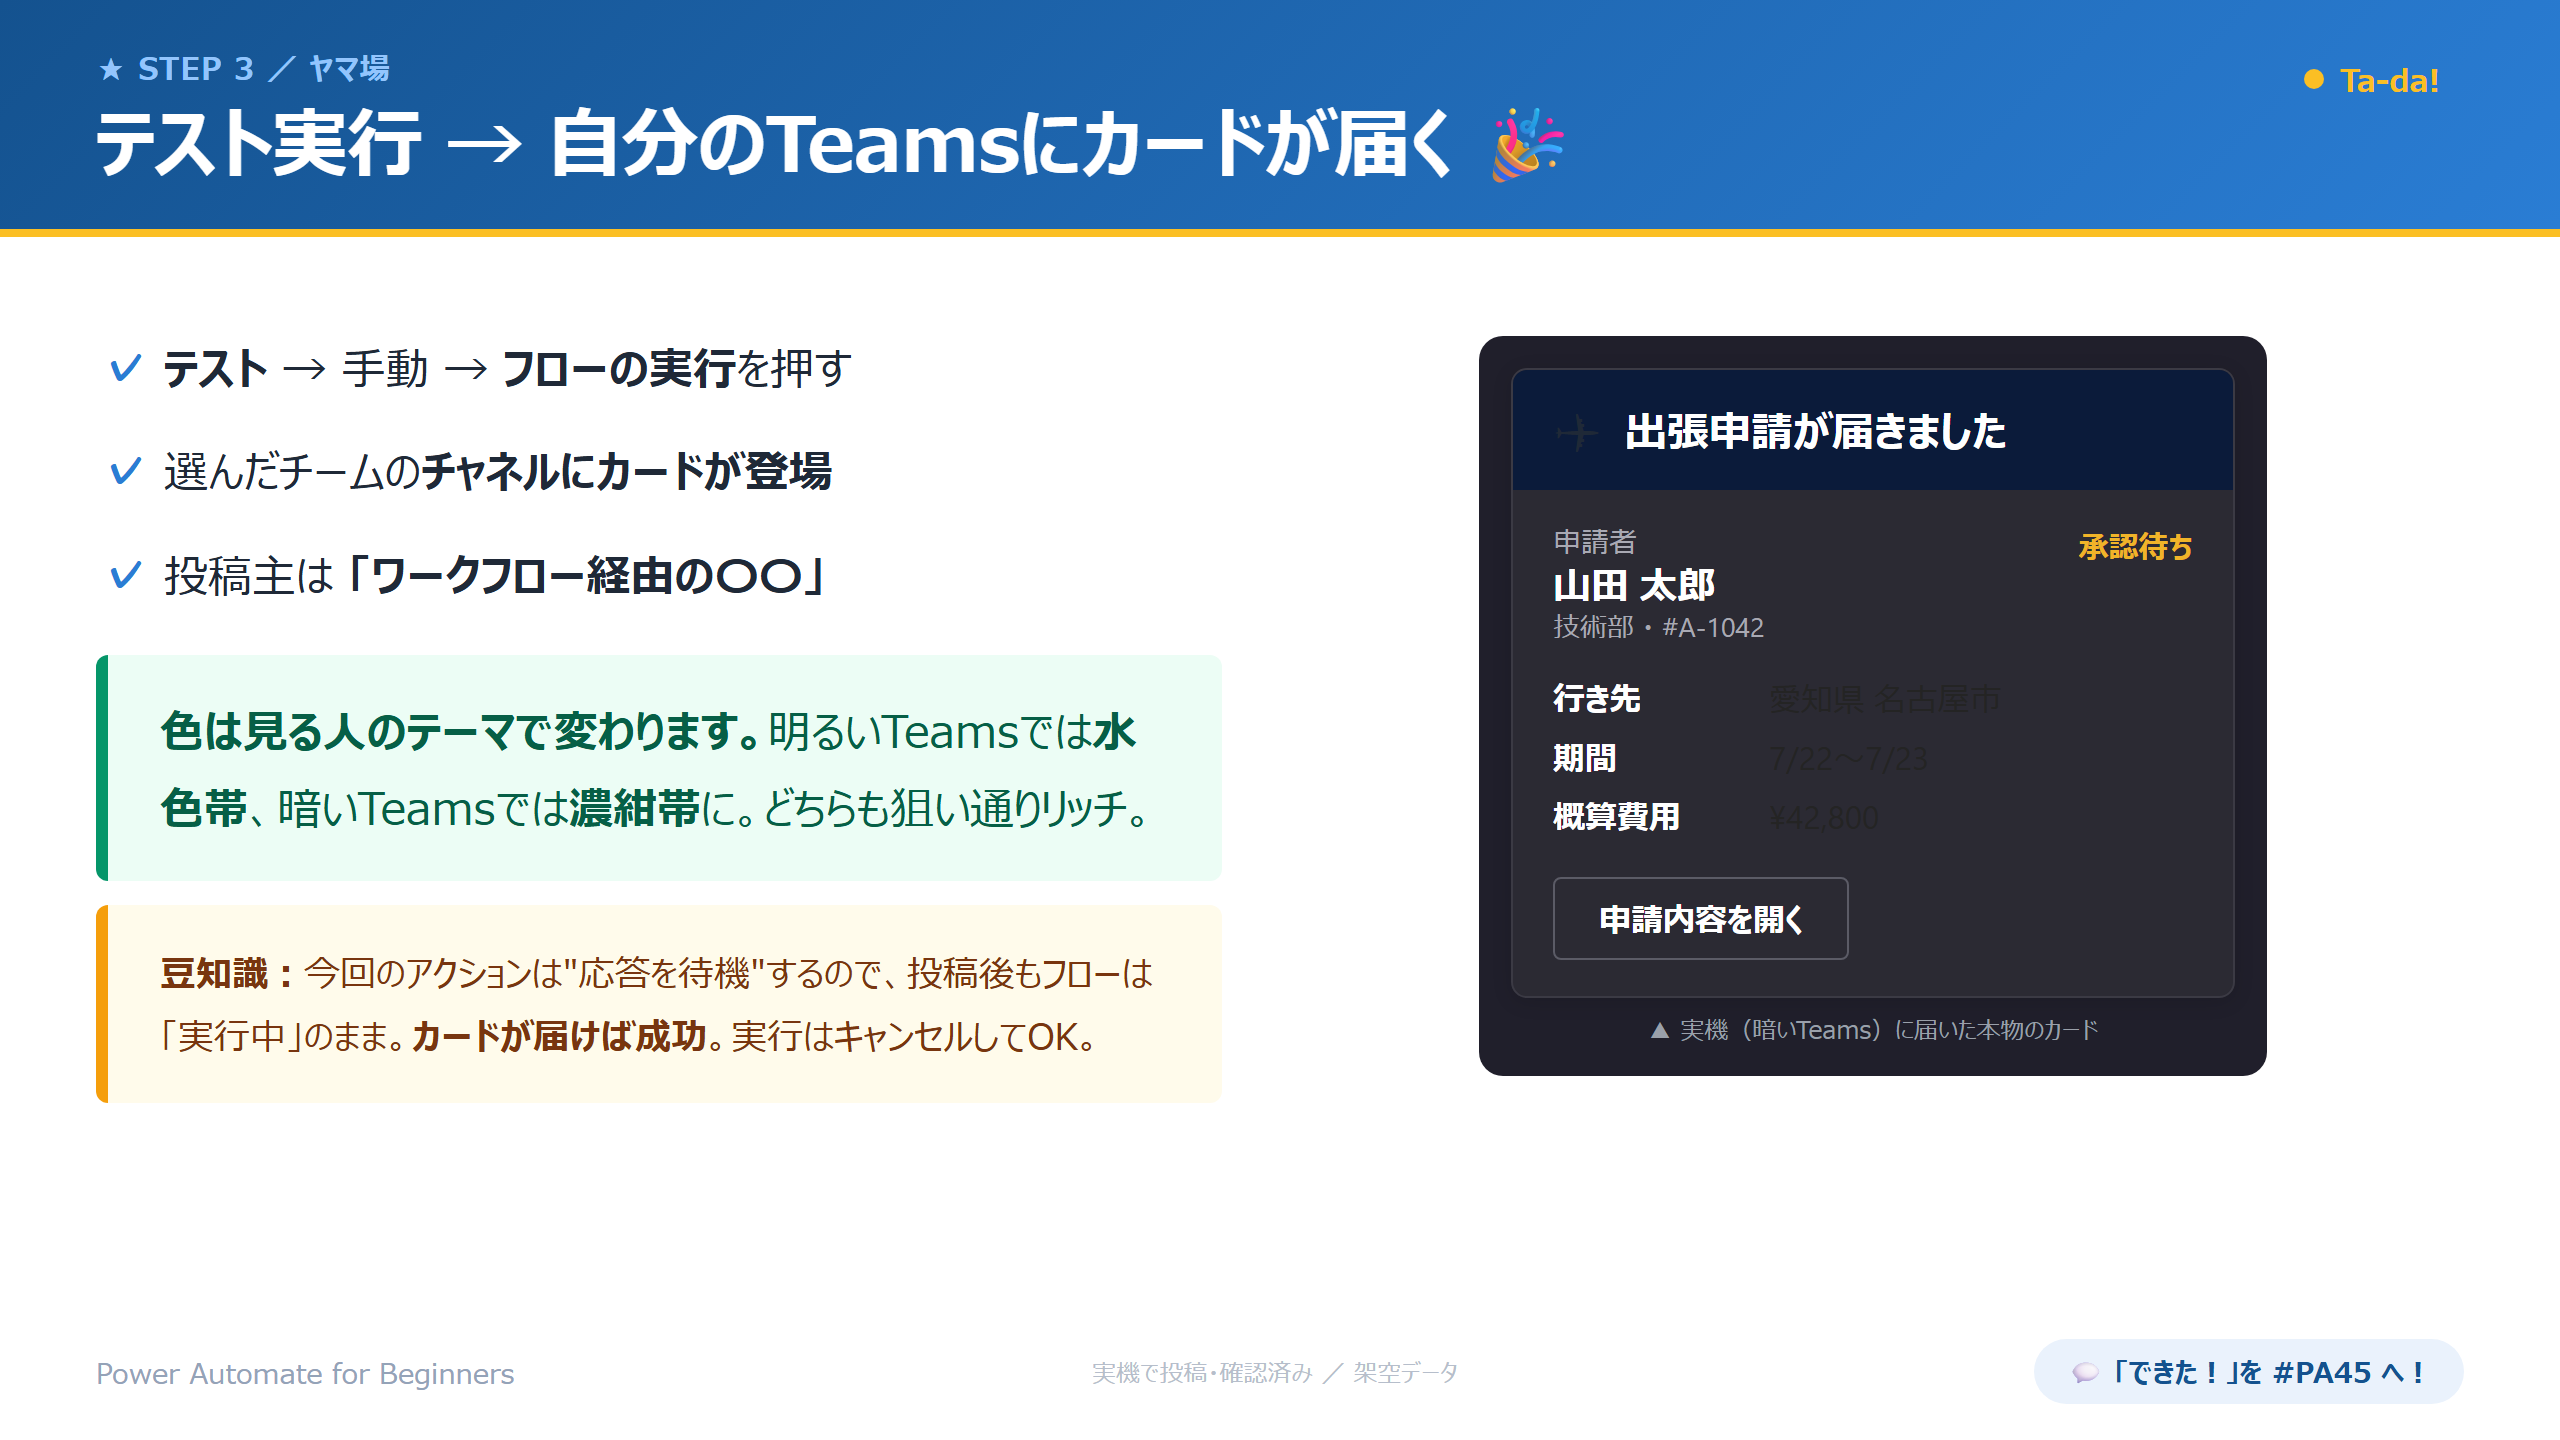The image size is (2560, 1440).
Task: Click the 申請者 label
Action: tap(1594, 541)
